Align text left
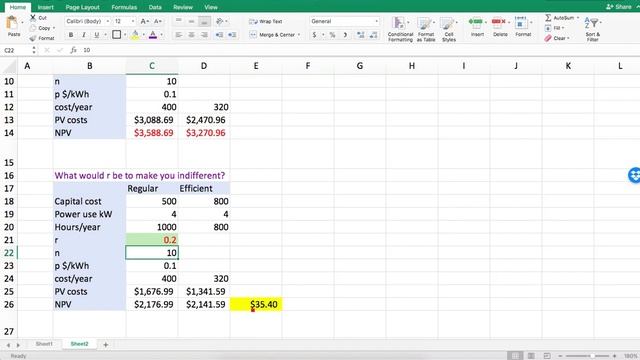This screenshot has width=640, height=360. [x=178, y=35]
